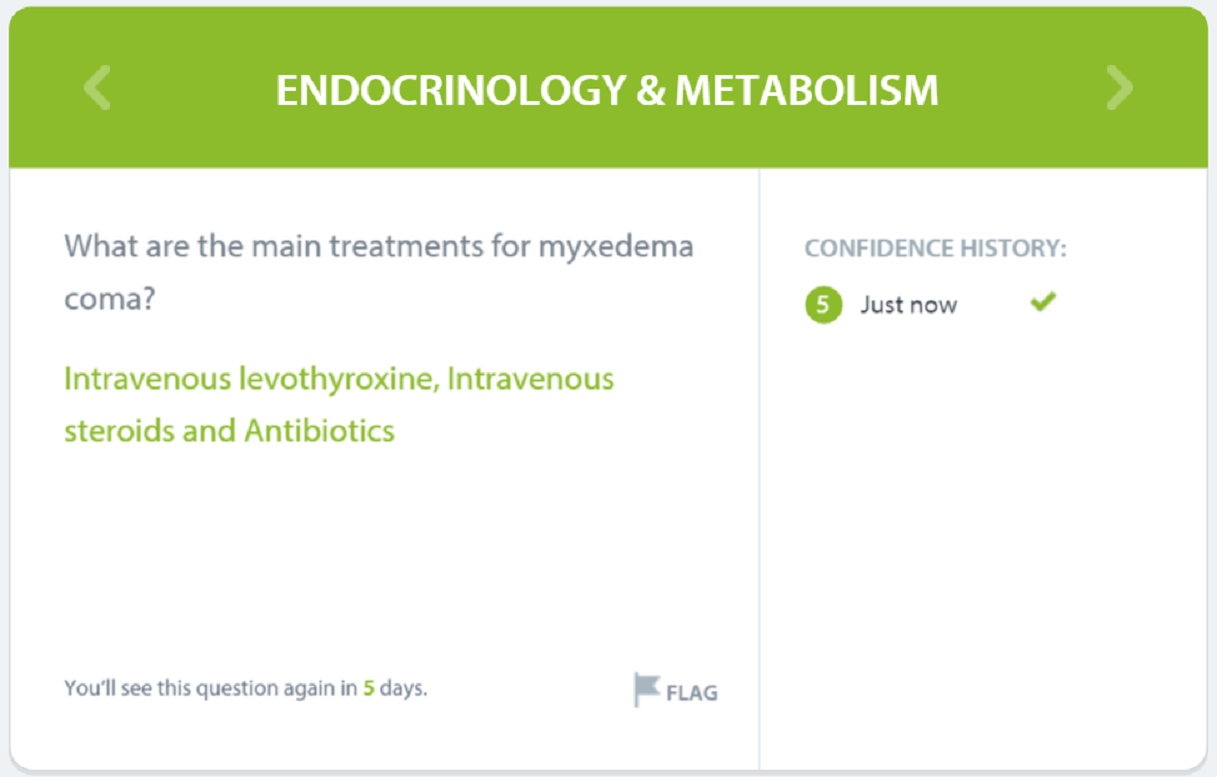
Task: Click Intravenous levothyroxine in the answer
Action: pyautogui.click(x=250, y=379)
